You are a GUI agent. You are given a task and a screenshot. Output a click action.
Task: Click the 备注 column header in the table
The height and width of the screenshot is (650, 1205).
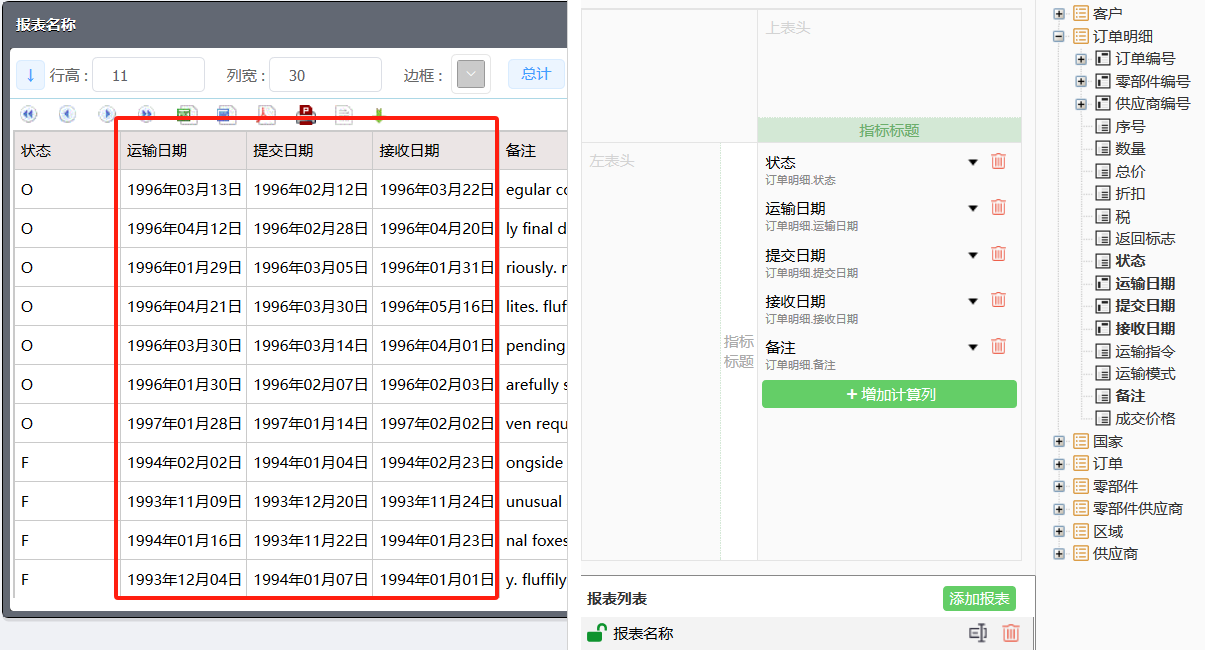(x=533, y=150)
